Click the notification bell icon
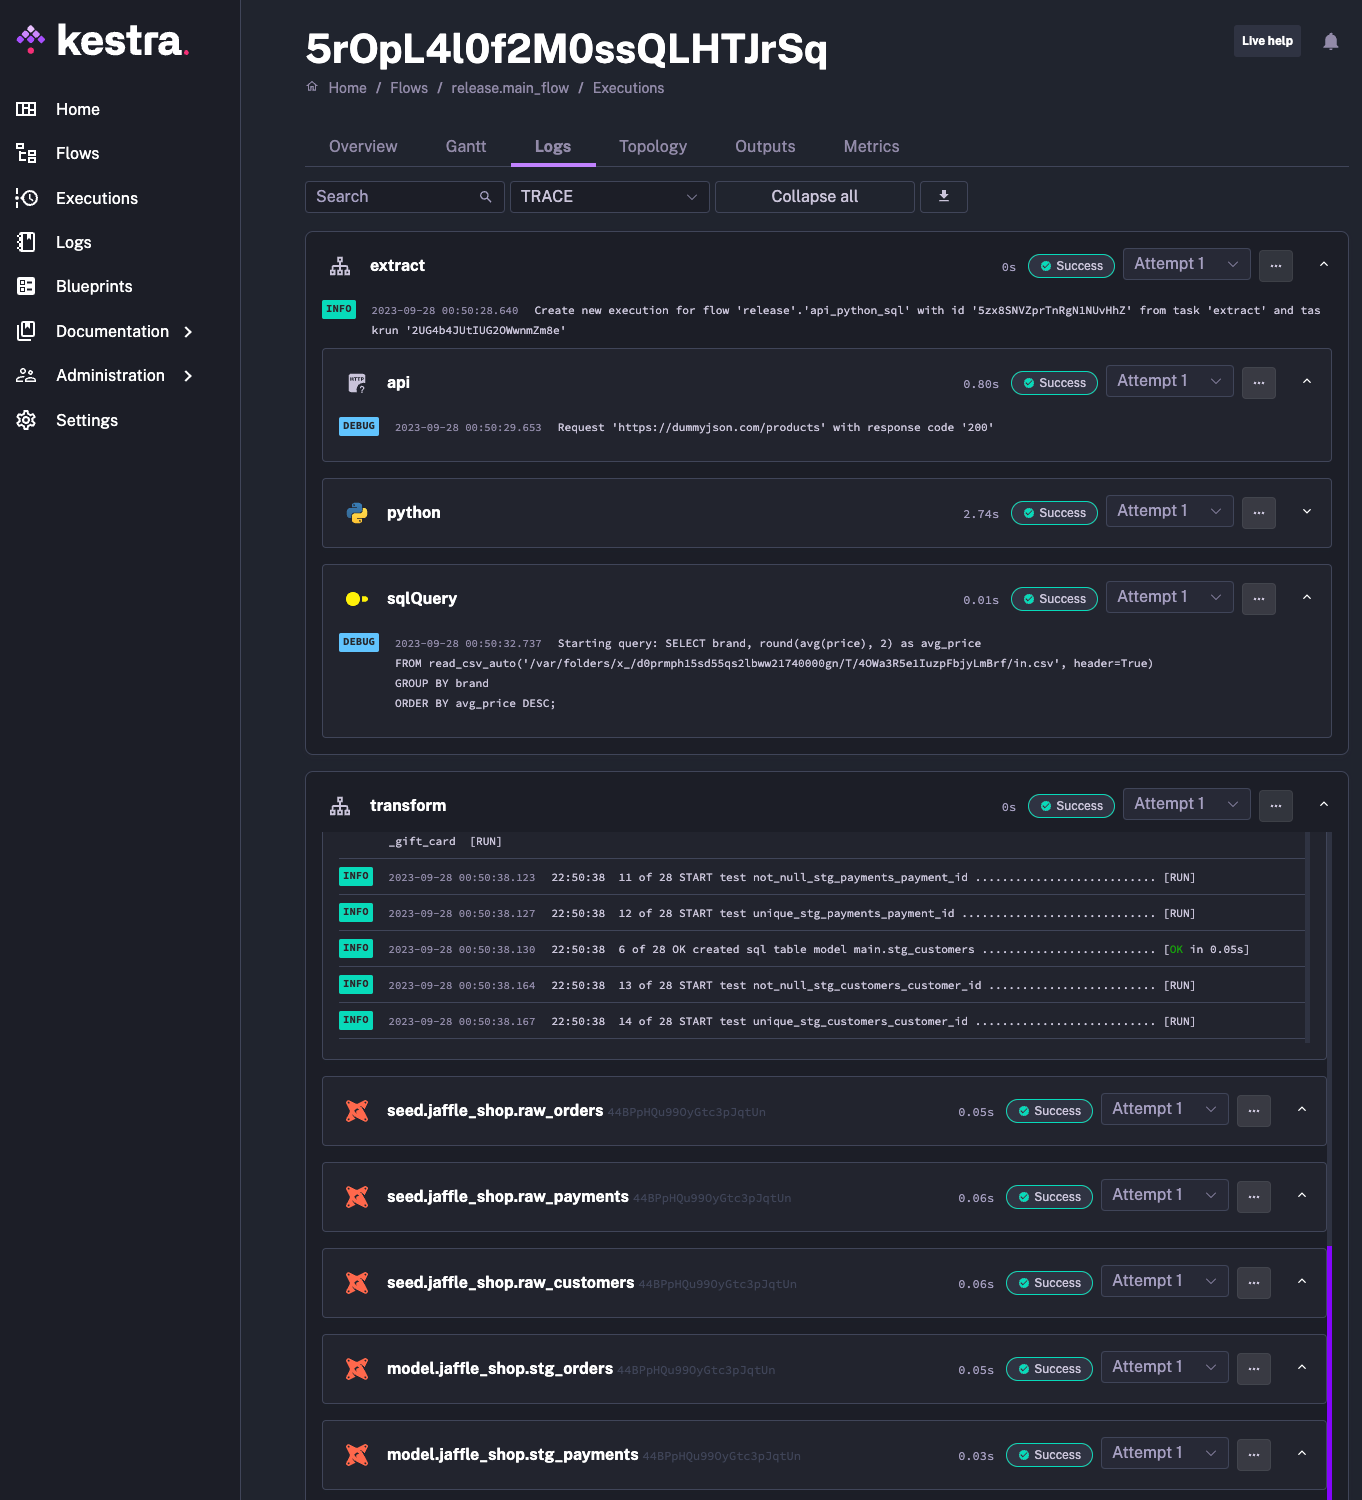Viewport: 1362px width, 1500px height. pos(1330,41)
